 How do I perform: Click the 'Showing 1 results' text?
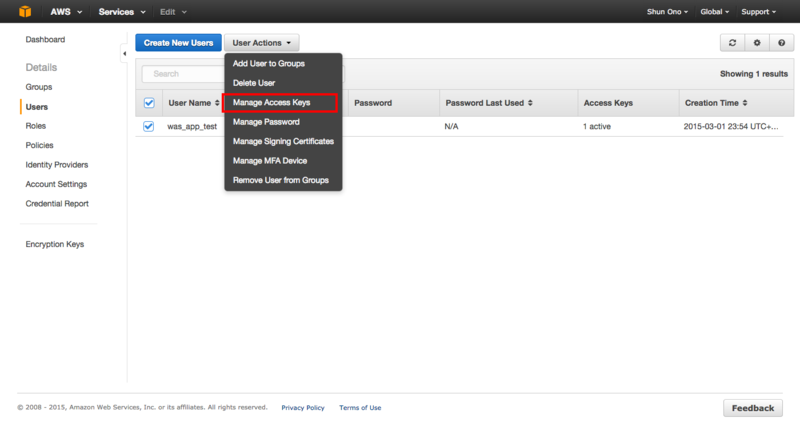[754, 74]
